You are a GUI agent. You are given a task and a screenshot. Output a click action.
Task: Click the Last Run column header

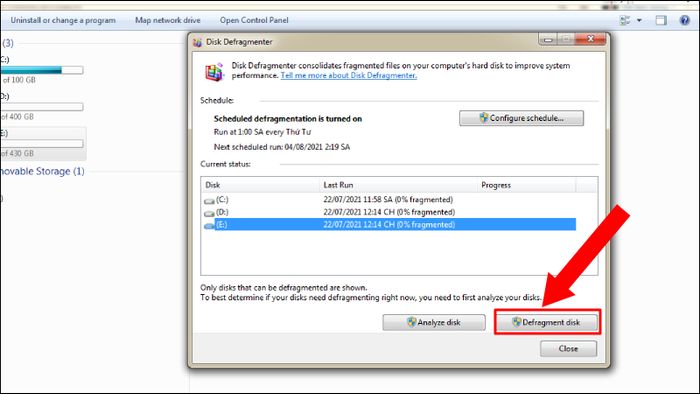click(x=398, y=185)
